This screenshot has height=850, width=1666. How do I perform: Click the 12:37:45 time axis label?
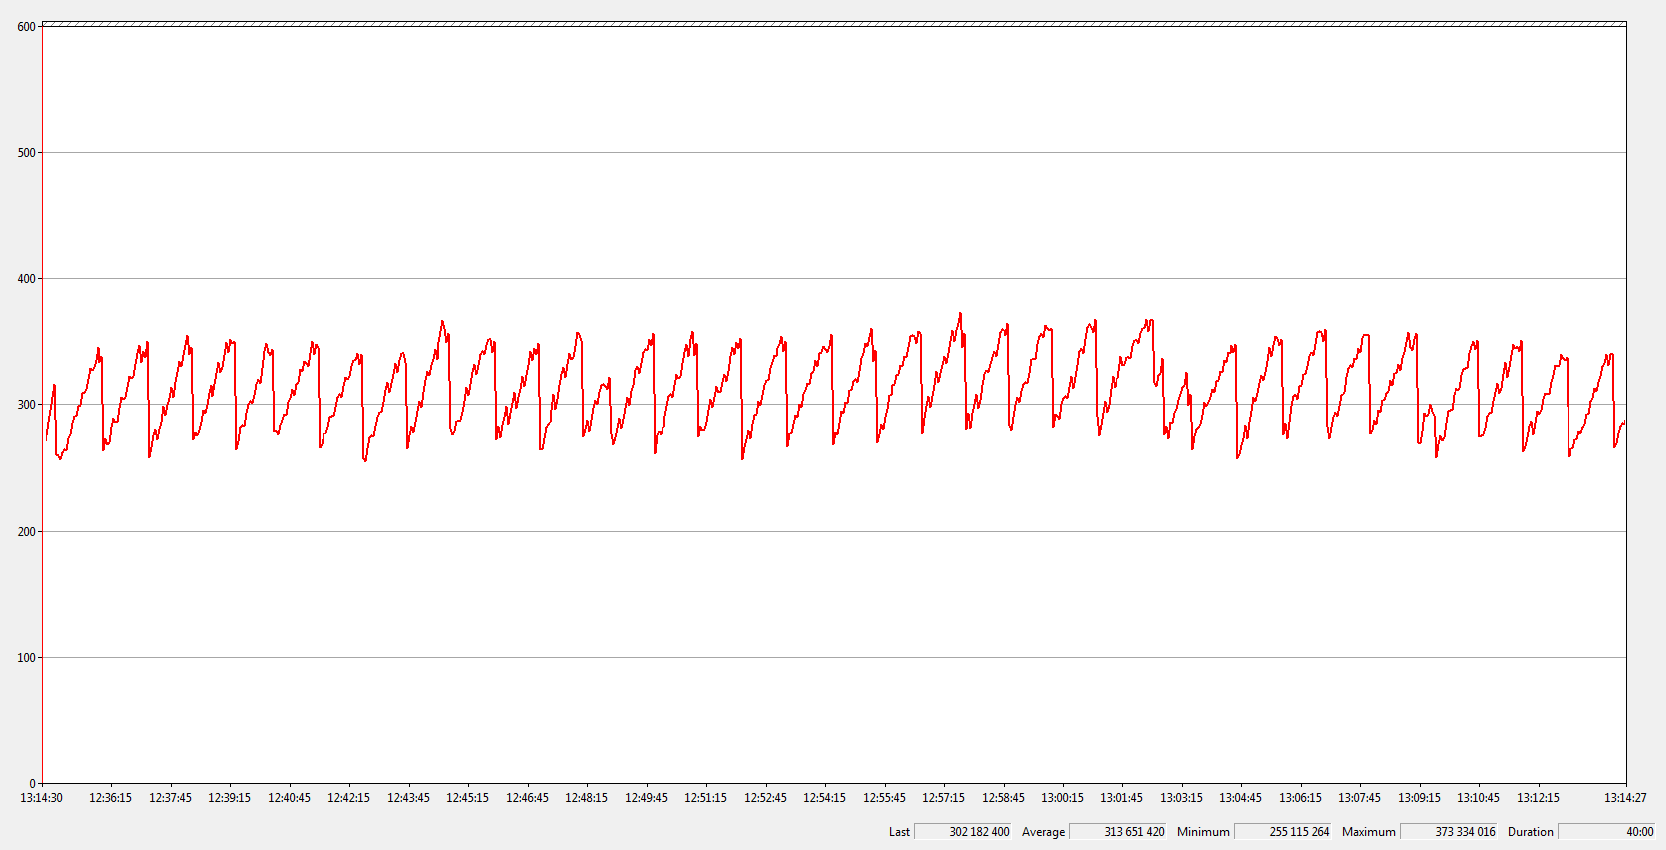(171, 798)
